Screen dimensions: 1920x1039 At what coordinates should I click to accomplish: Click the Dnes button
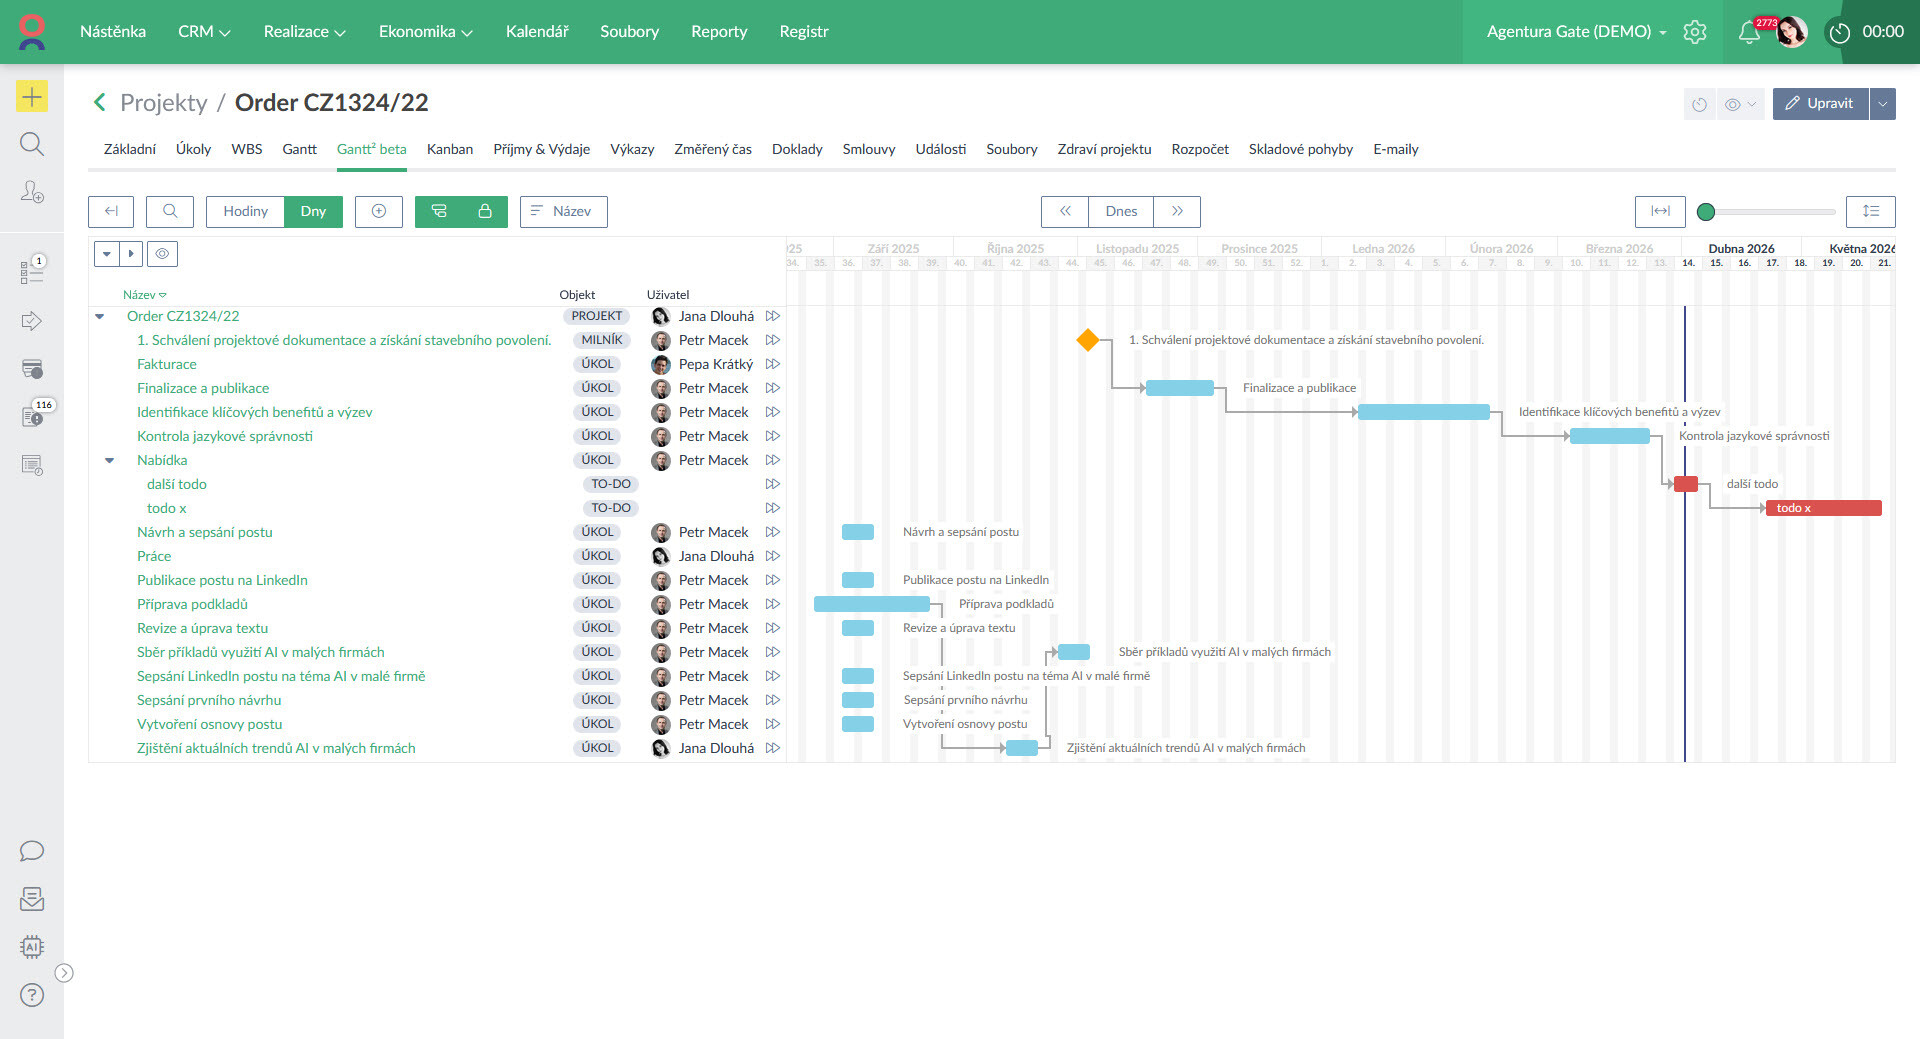[1121, 211]
